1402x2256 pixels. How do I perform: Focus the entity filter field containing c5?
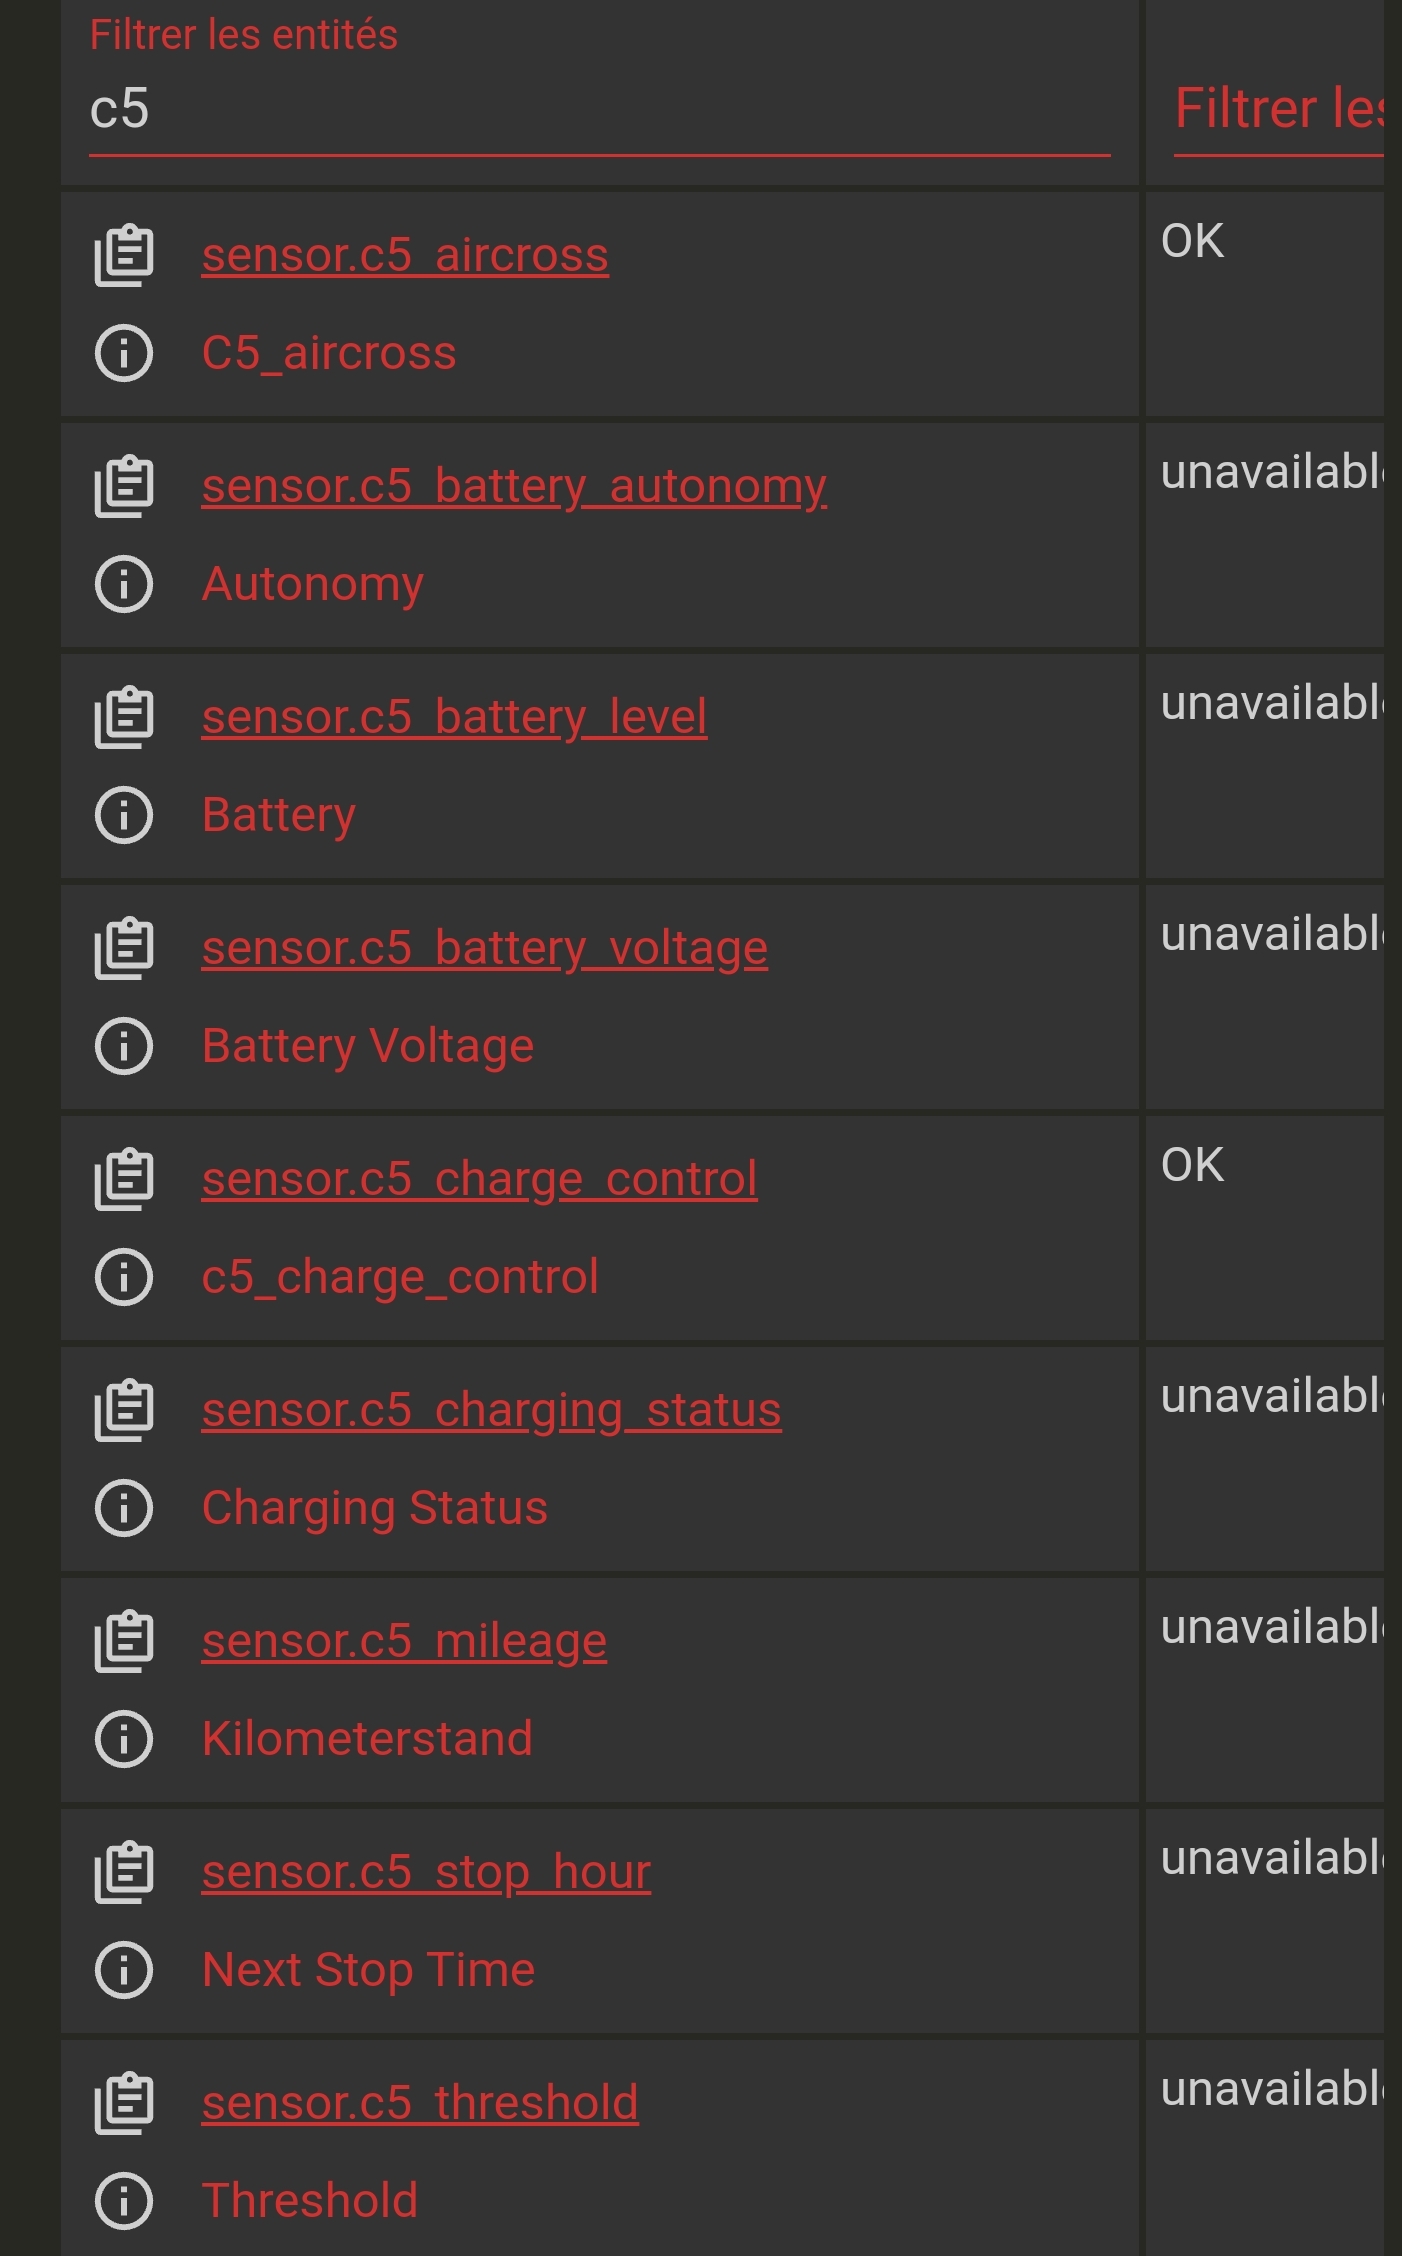(599, 110)
